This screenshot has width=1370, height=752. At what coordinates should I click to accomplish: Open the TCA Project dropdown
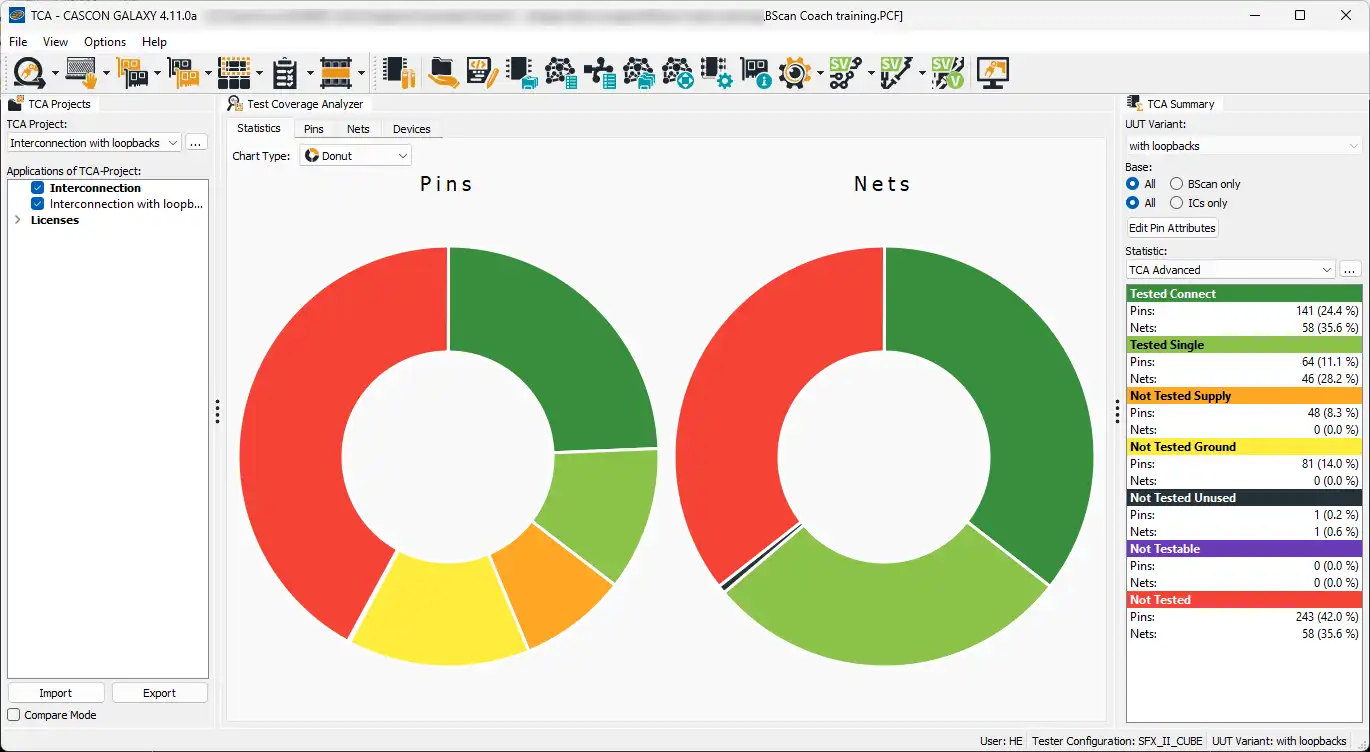coord(94,143)
